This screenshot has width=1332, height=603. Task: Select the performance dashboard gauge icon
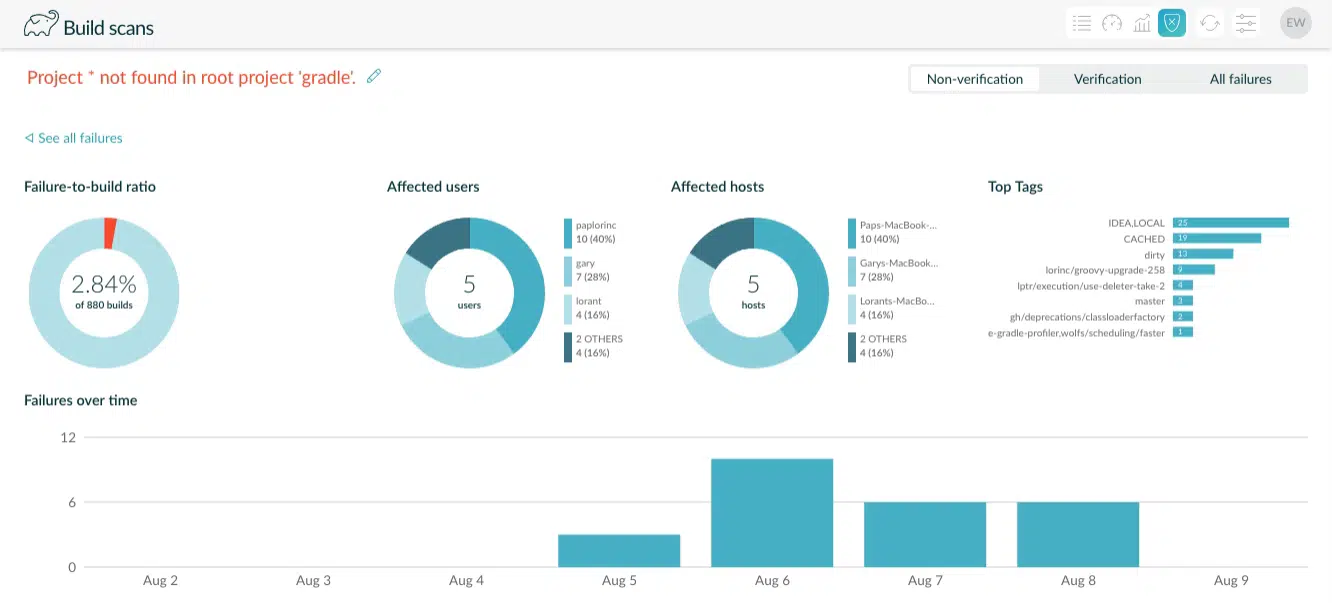click(x=1112, y=22)
